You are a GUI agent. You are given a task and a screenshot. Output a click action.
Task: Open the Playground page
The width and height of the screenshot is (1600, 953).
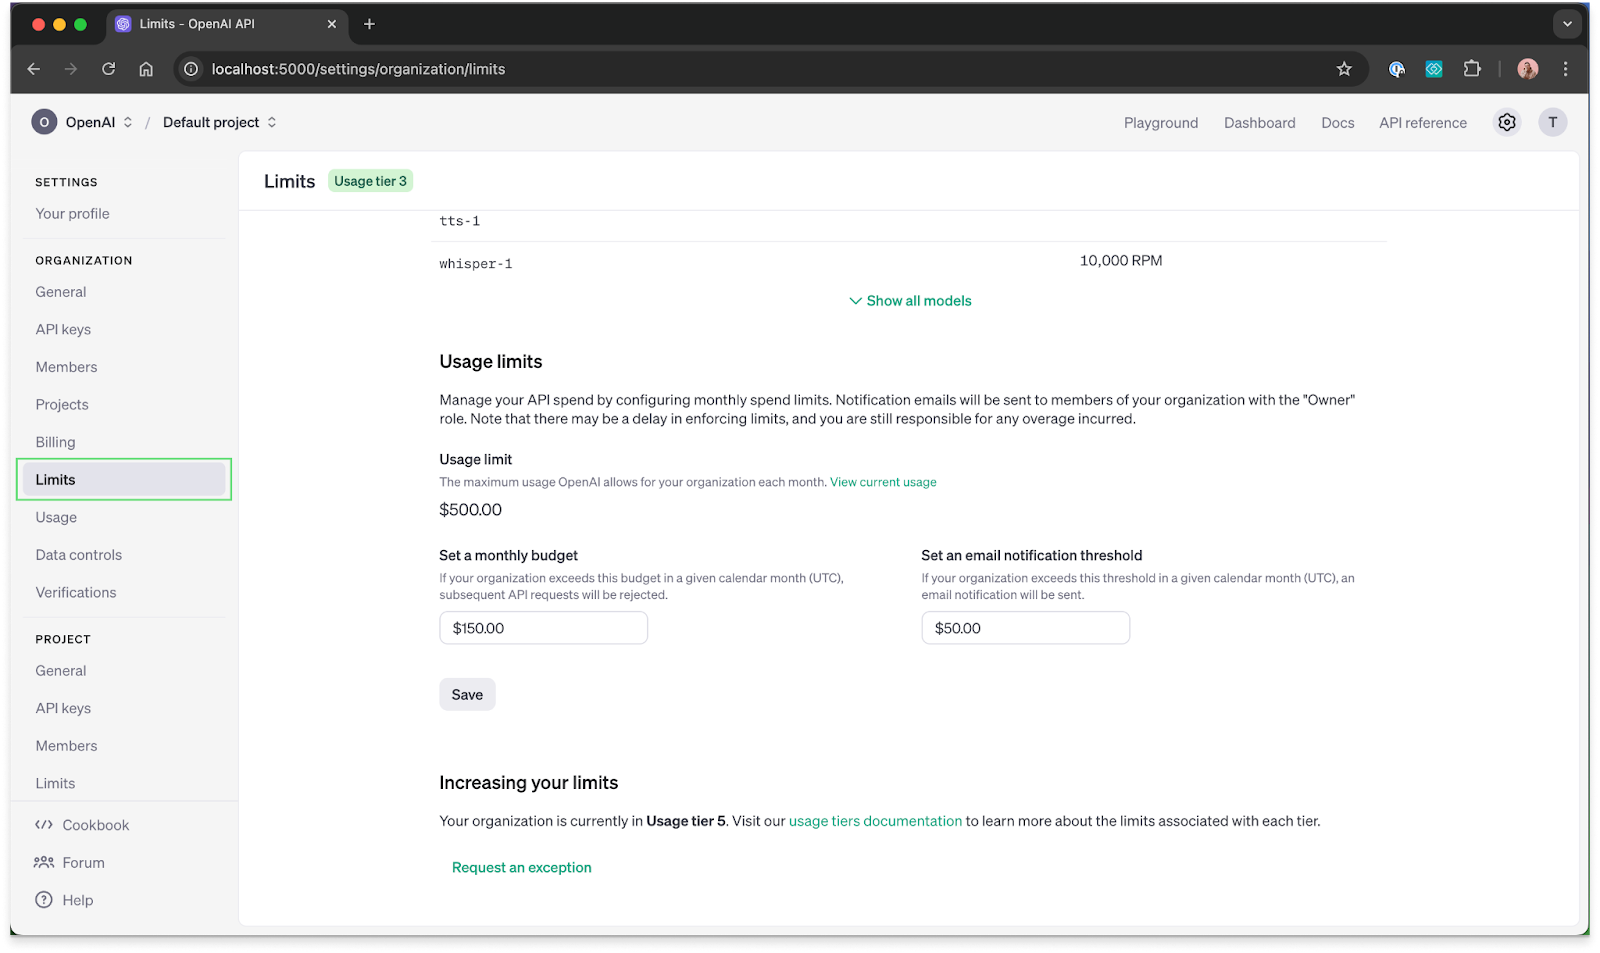click(x=1161, y=123)
